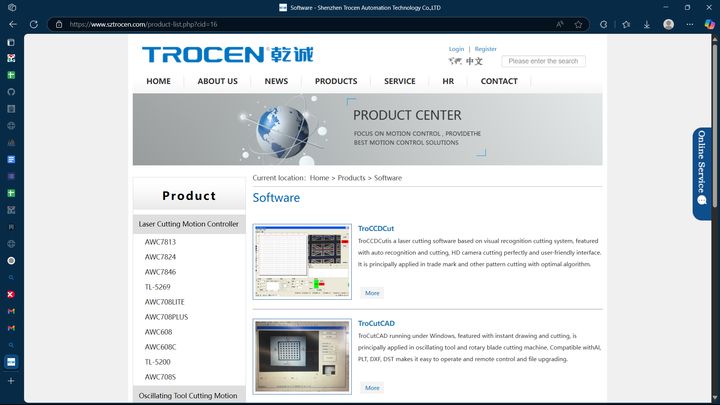720x405 pixels.
Task: Open the Online Service chat widget
Action: pos(702,174)
